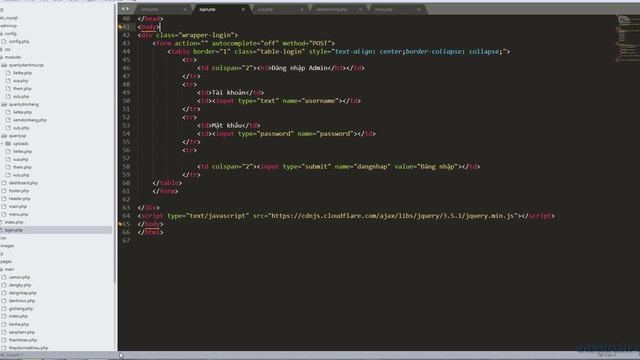Click the code minimap
Viewport: 640px width, 360px height.
[x=627, y=39]
